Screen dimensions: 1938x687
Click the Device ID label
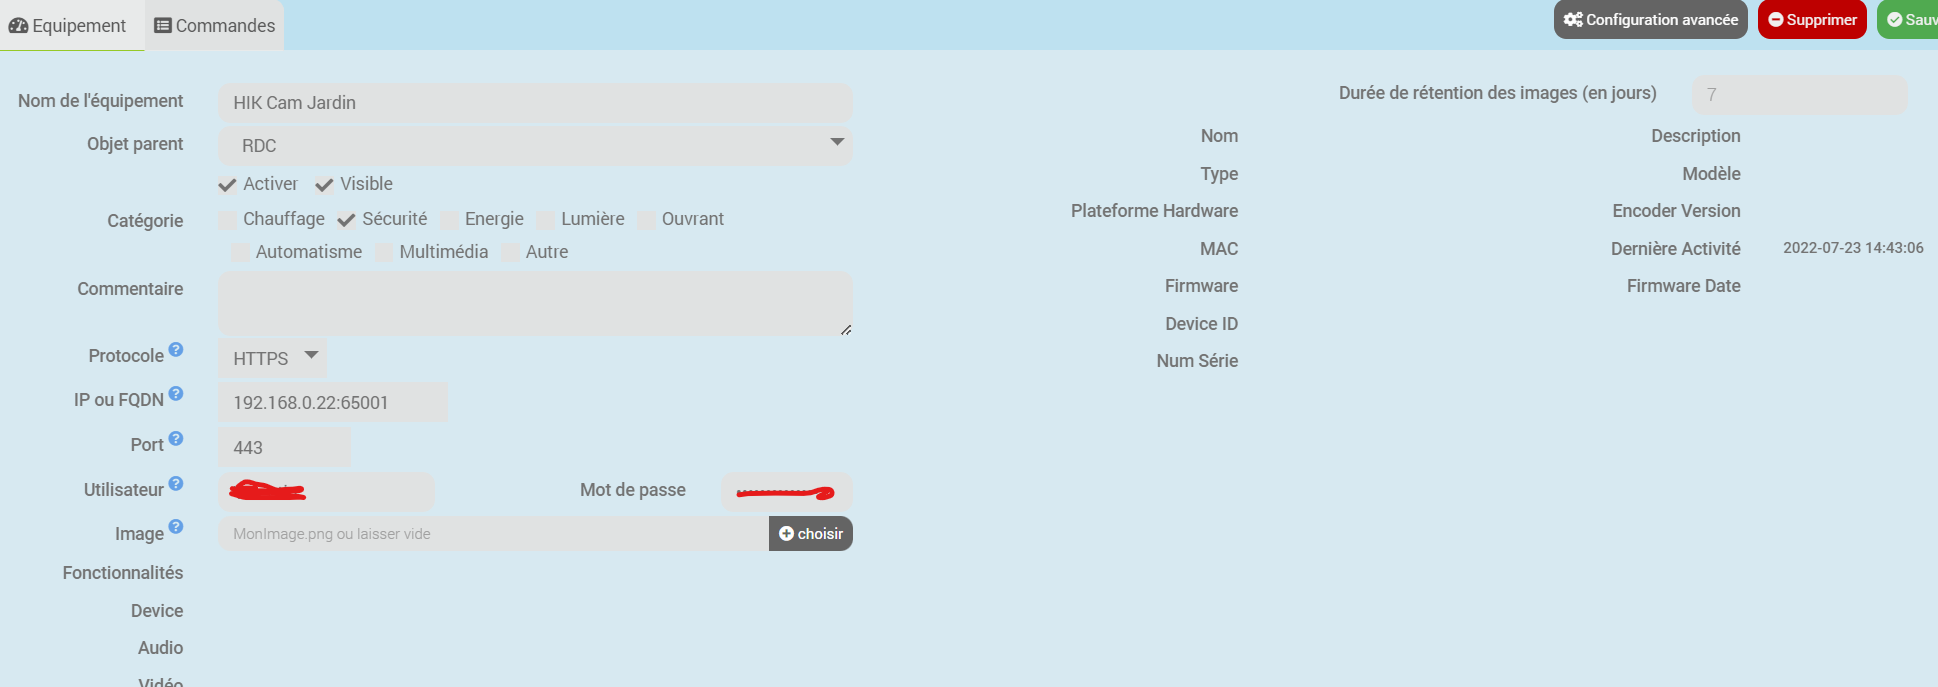click(1201, 324)
